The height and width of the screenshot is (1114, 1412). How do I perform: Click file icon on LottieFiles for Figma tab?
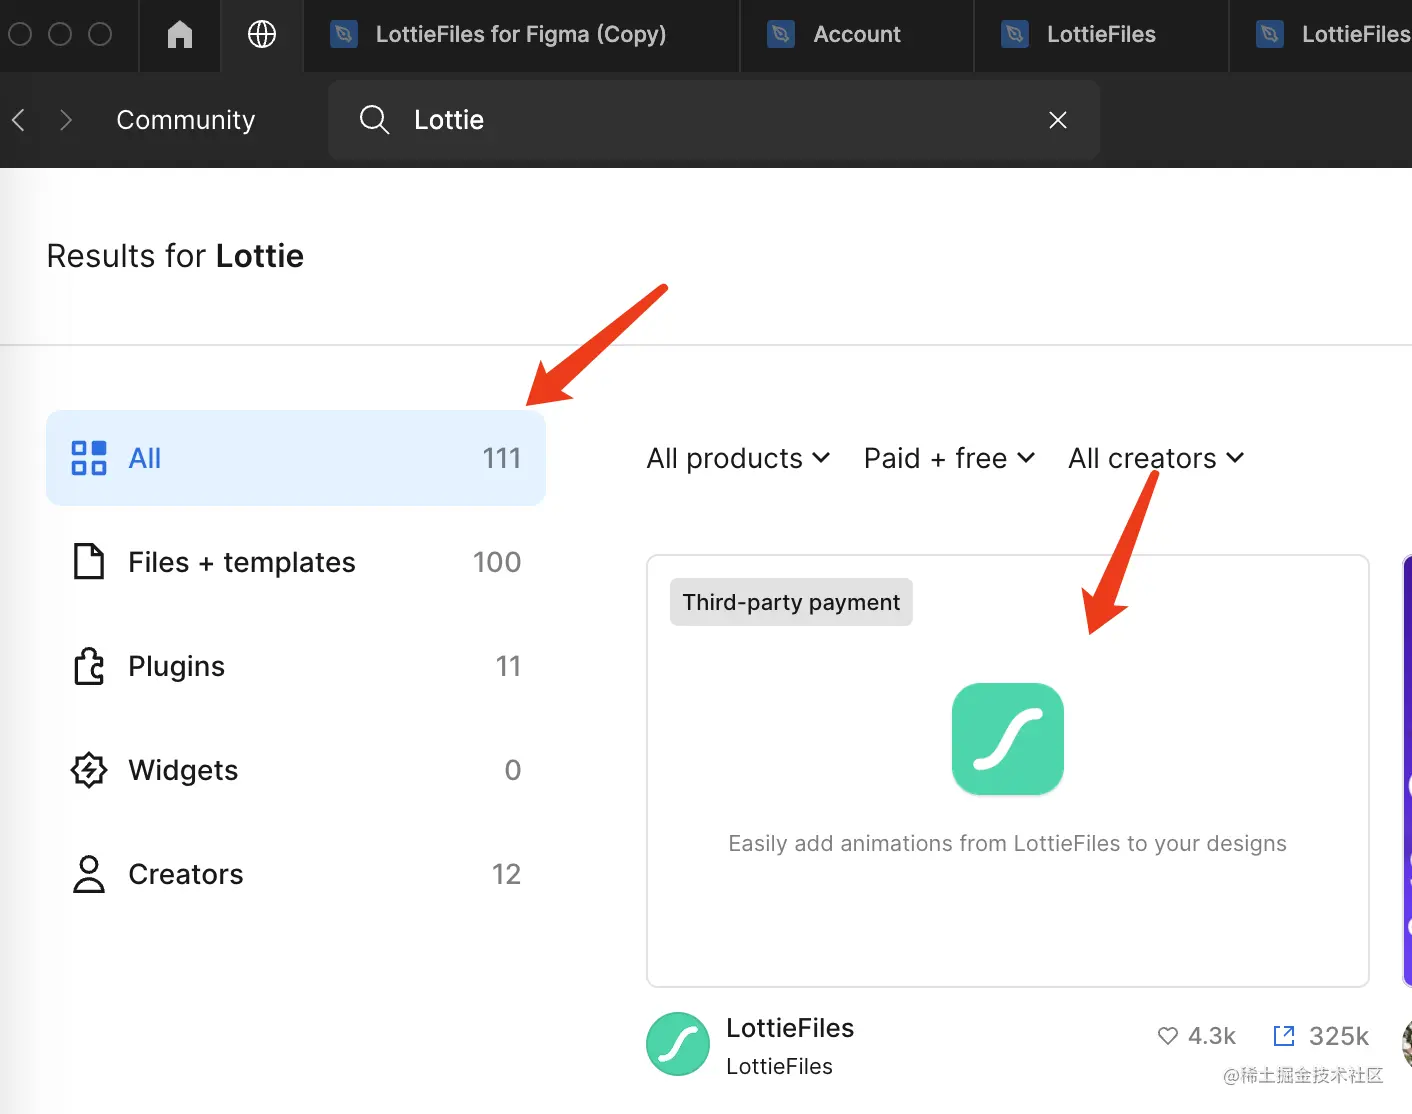(x=344, y=35)
